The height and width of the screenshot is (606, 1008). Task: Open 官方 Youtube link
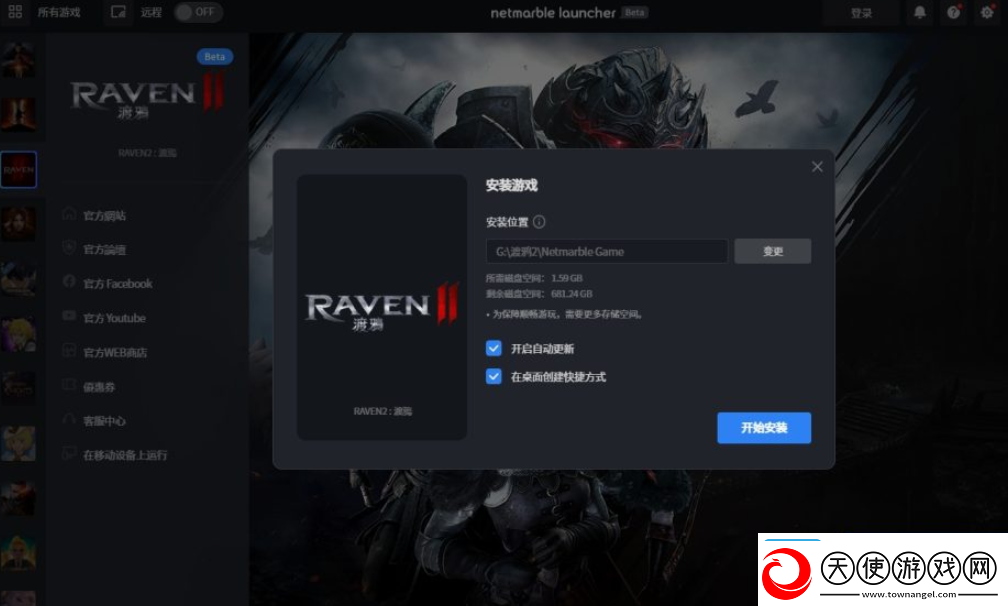click(114, 318)
